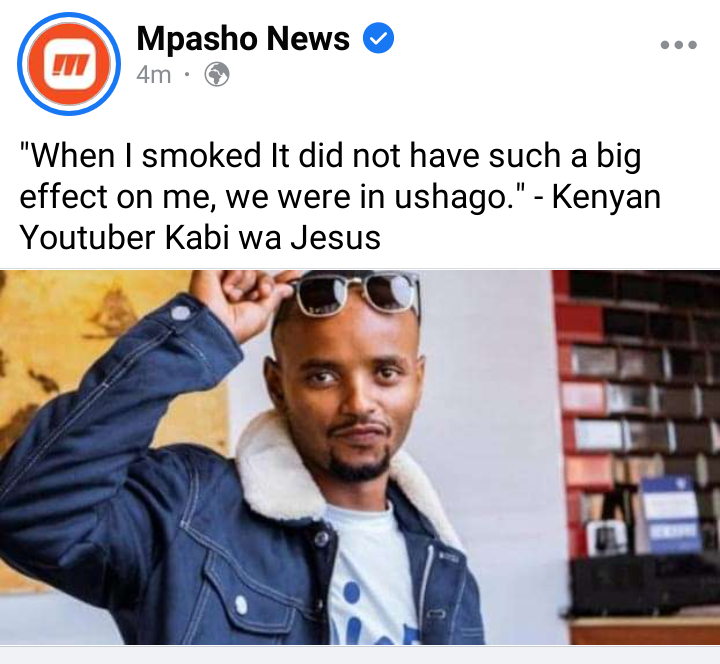Click the post caption text
Screen dimensions: 720x664
click(340, 197)
